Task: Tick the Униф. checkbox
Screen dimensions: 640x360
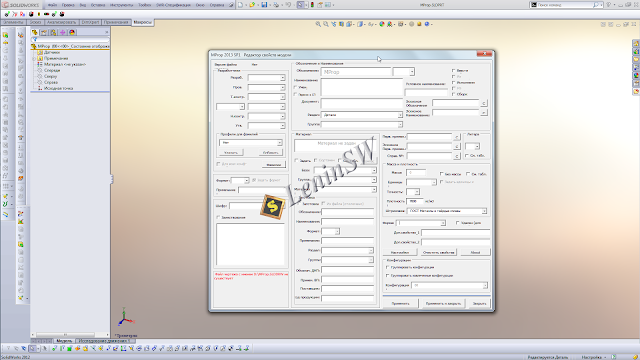Action: click(x=296, y=87)
